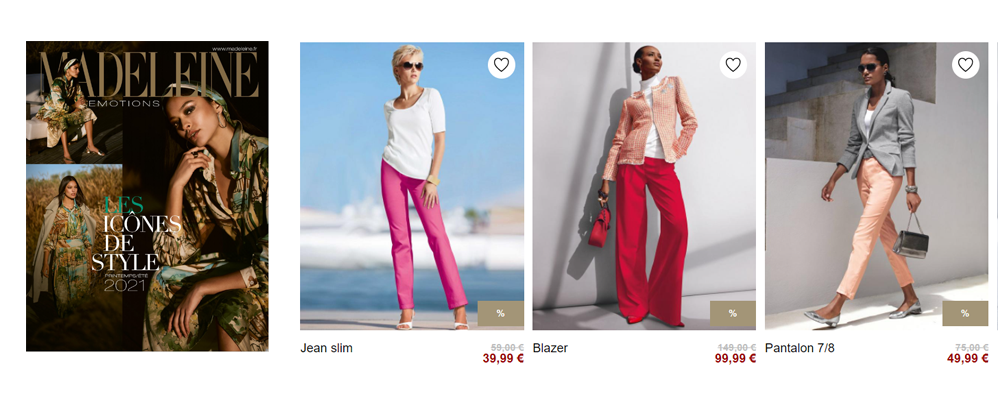Toggle heart icon on Pantalon 7/8
The image size is (1000, 400).
(966, 65)
